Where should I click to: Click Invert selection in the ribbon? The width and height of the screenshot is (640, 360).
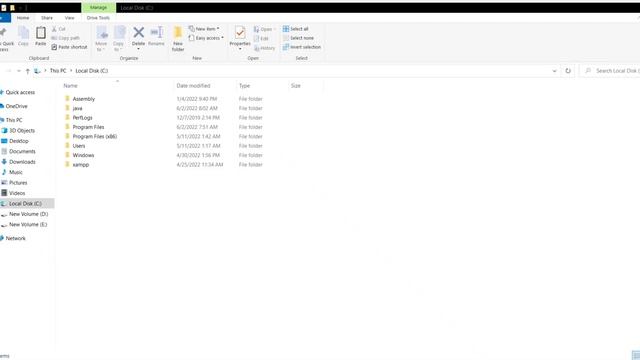[x=302, y=47]
